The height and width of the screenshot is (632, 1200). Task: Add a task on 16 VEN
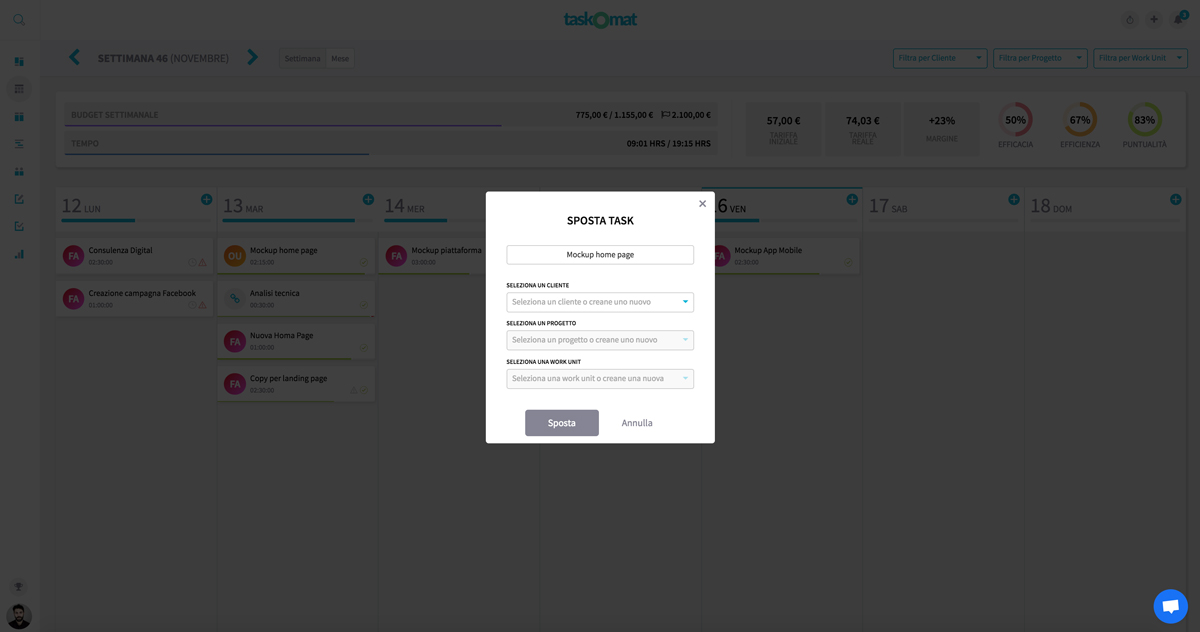852,200
